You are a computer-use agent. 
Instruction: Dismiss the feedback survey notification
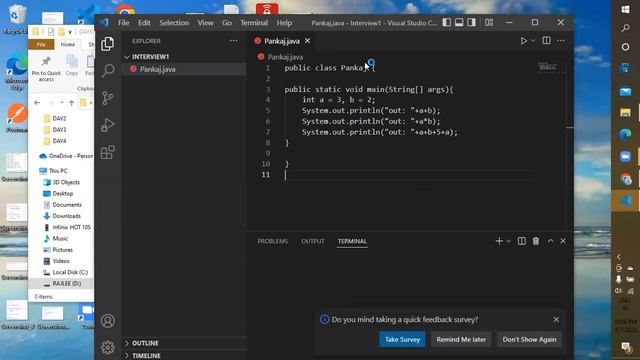pos(556,319)
